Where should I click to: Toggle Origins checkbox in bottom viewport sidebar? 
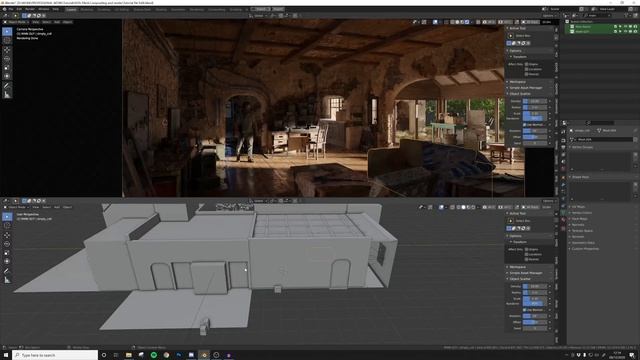(x=527, y=249)
